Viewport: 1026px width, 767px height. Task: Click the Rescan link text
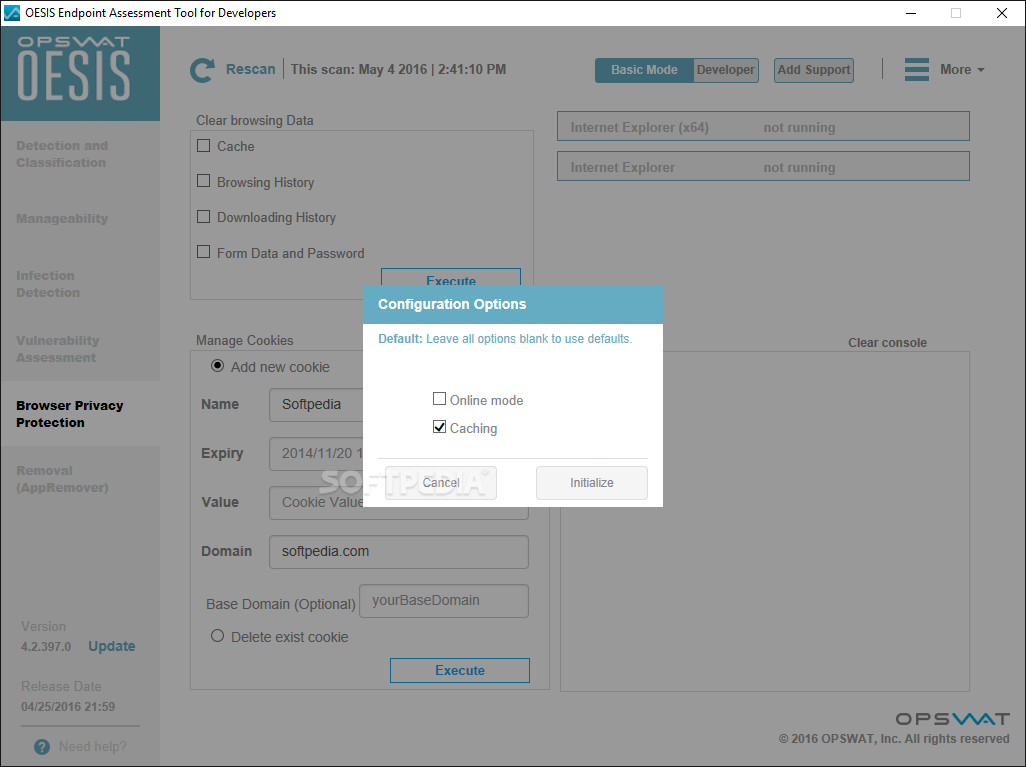point(251,69)
